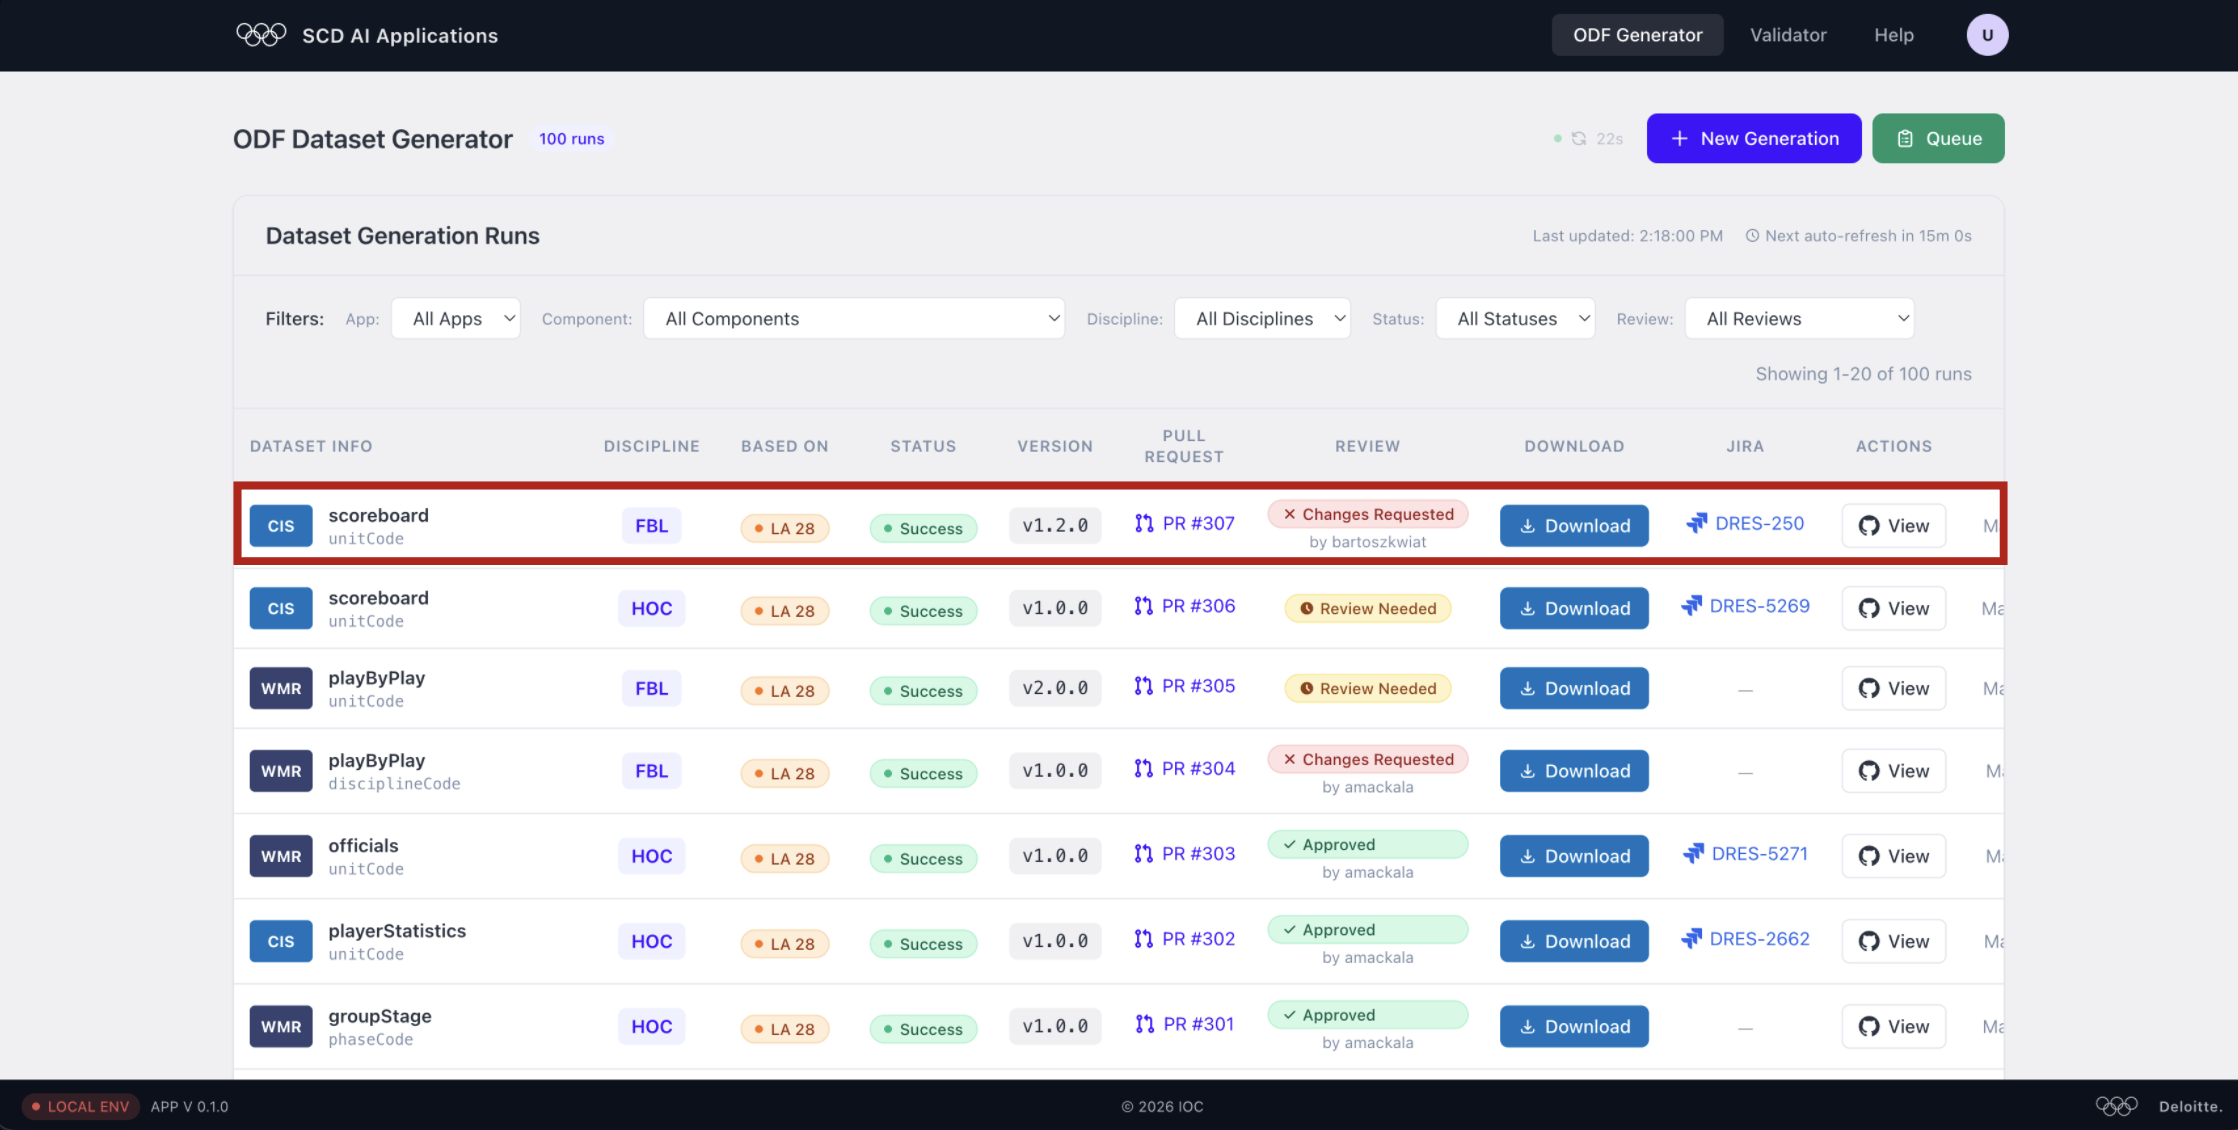This screenshot has width=2238, height=1130.
Task: Click the pull request icon for PR #302
Action: 1144,939
